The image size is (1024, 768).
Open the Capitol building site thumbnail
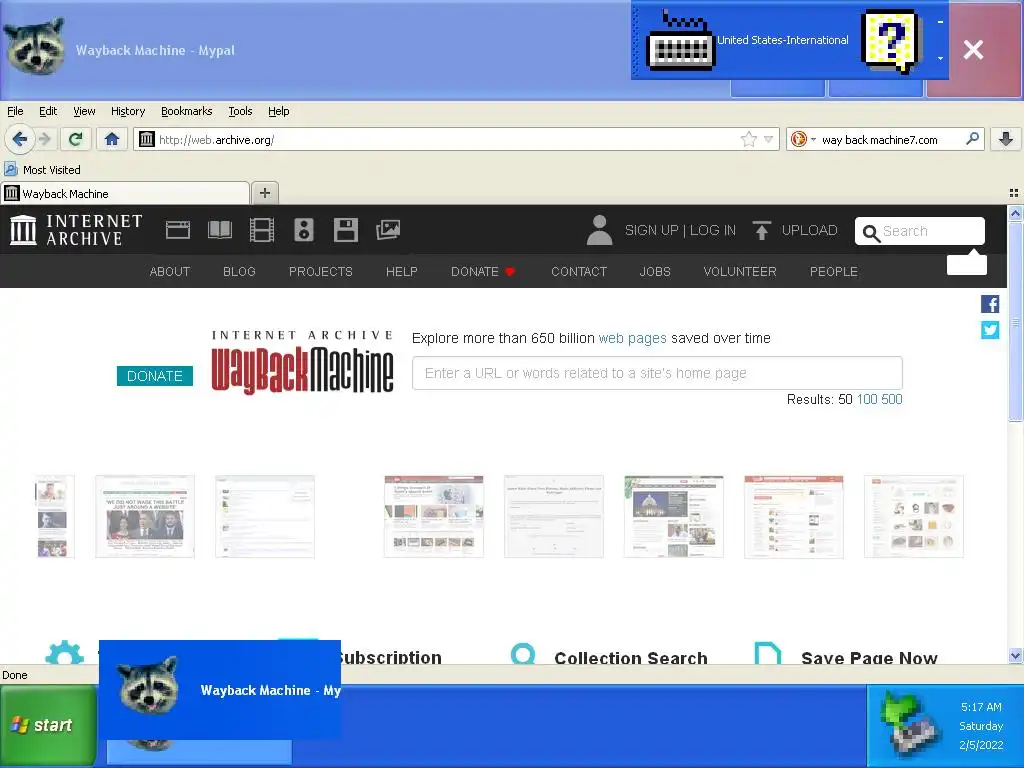pos(673,517)
